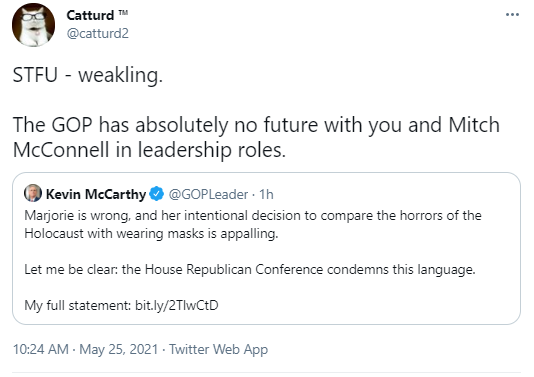Viewport: 534px width, 377px height.
Task: Open the bit.ly/2TlwCtD statement link
Action: 177,305
